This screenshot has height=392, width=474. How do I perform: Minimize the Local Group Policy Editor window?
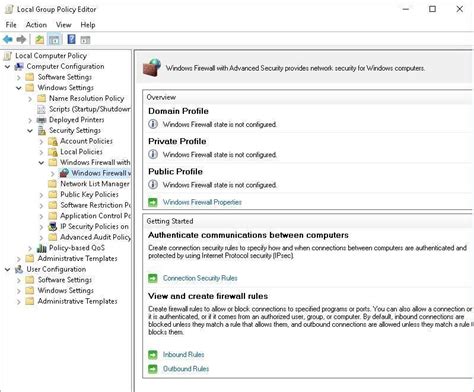click(x=406, y=9)
